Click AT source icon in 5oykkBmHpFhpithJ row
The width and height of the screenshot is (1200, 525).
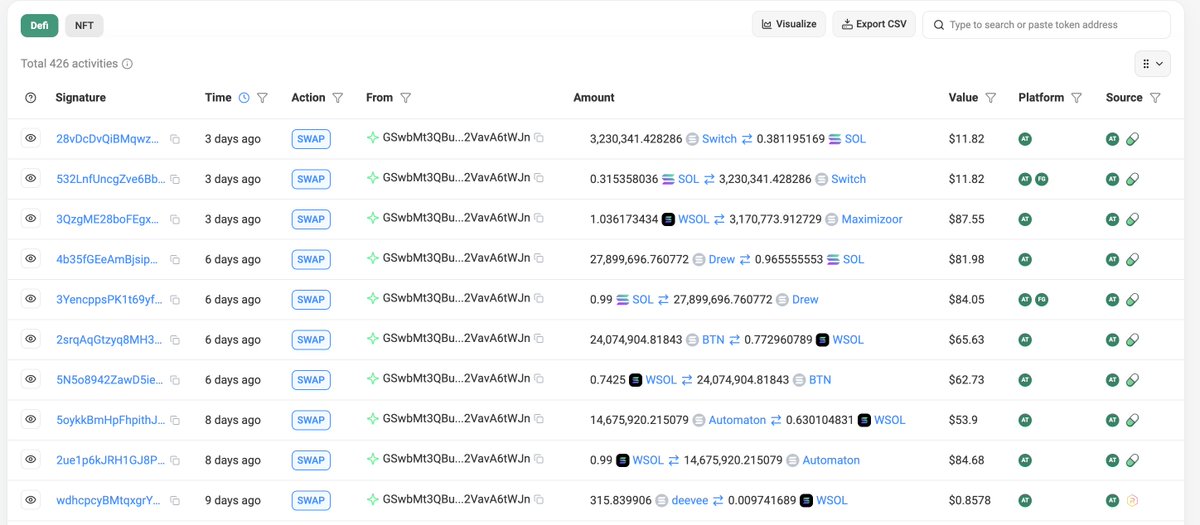click(x=1113, y=420)
